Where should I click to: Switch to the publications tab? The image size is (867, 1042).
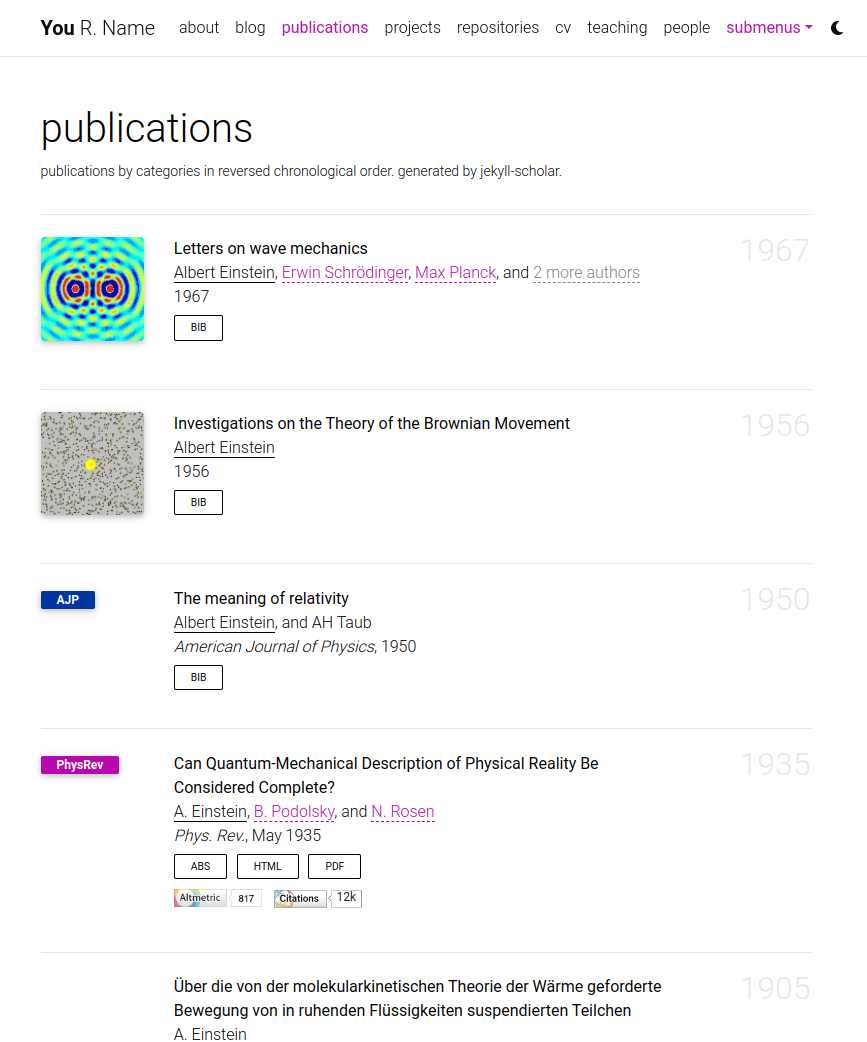(x=324, y=28)
